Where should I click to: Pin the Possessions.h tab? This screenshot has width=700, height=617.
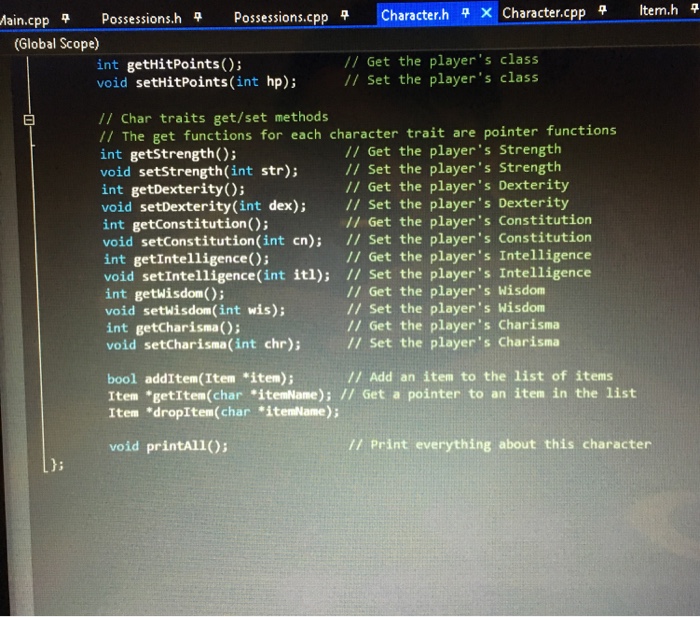coord(198,17)
